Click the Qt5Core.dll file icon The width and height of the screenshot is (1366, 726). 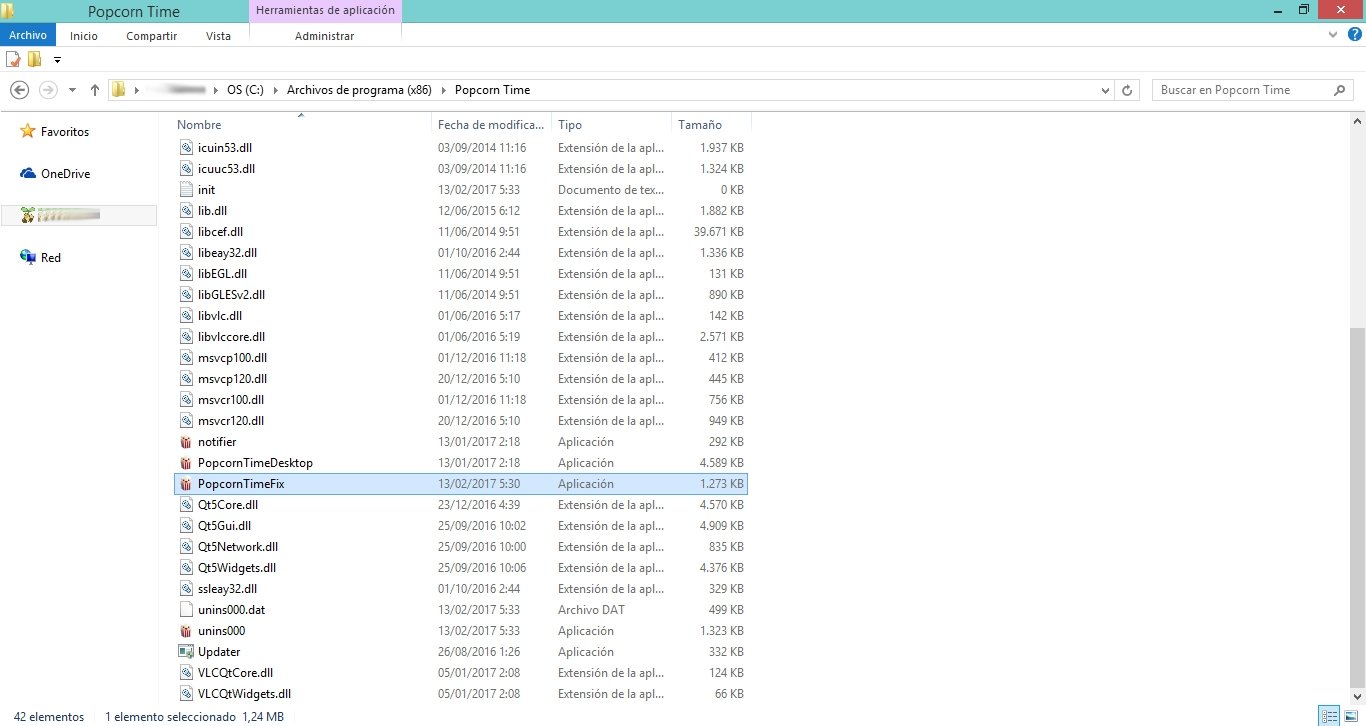coord(185,505)
